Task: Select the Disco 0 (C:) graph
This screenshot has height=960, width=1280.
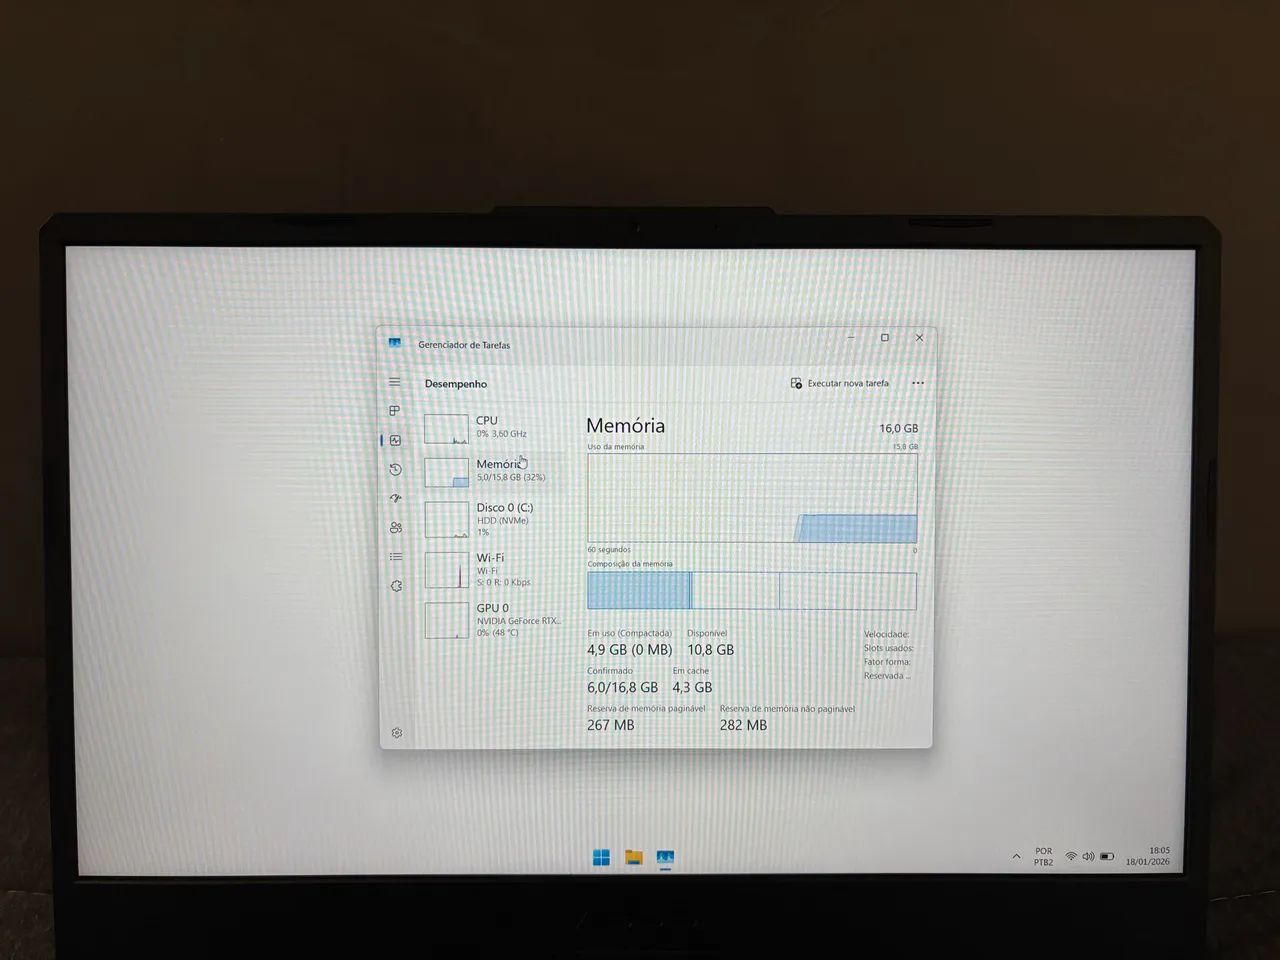Action: pos(470,518)
